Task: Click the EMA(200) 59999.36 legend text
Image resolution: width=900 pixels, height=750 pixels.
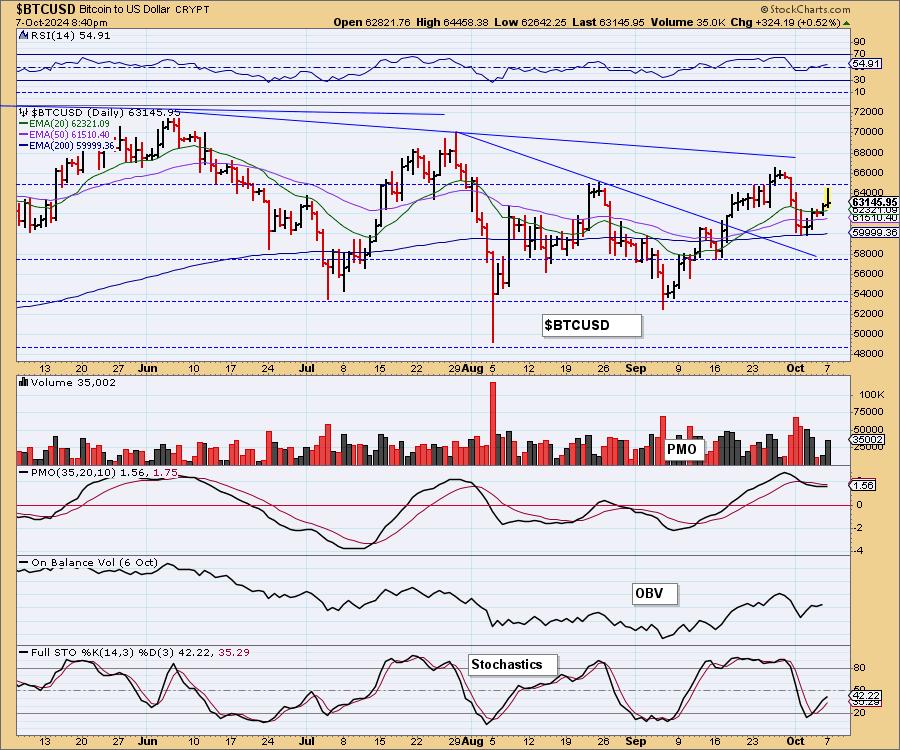Action: (x=72, y=146)
